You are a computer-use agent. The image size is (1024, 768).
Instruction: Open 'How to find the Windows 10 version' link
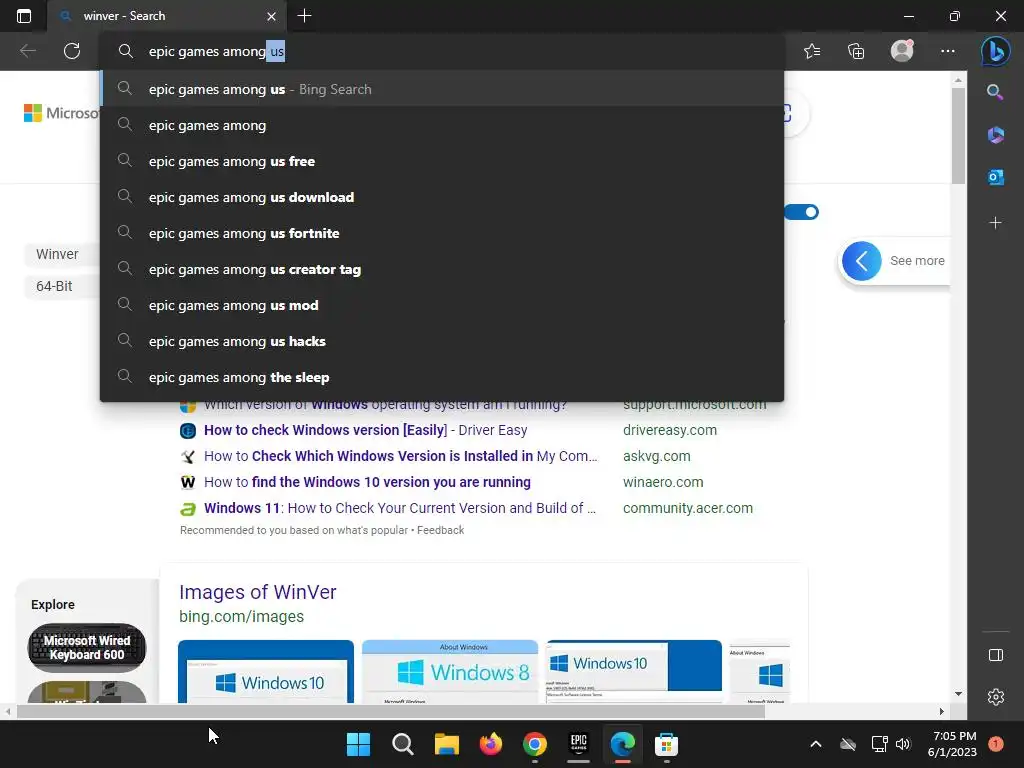tap(367, 482)
